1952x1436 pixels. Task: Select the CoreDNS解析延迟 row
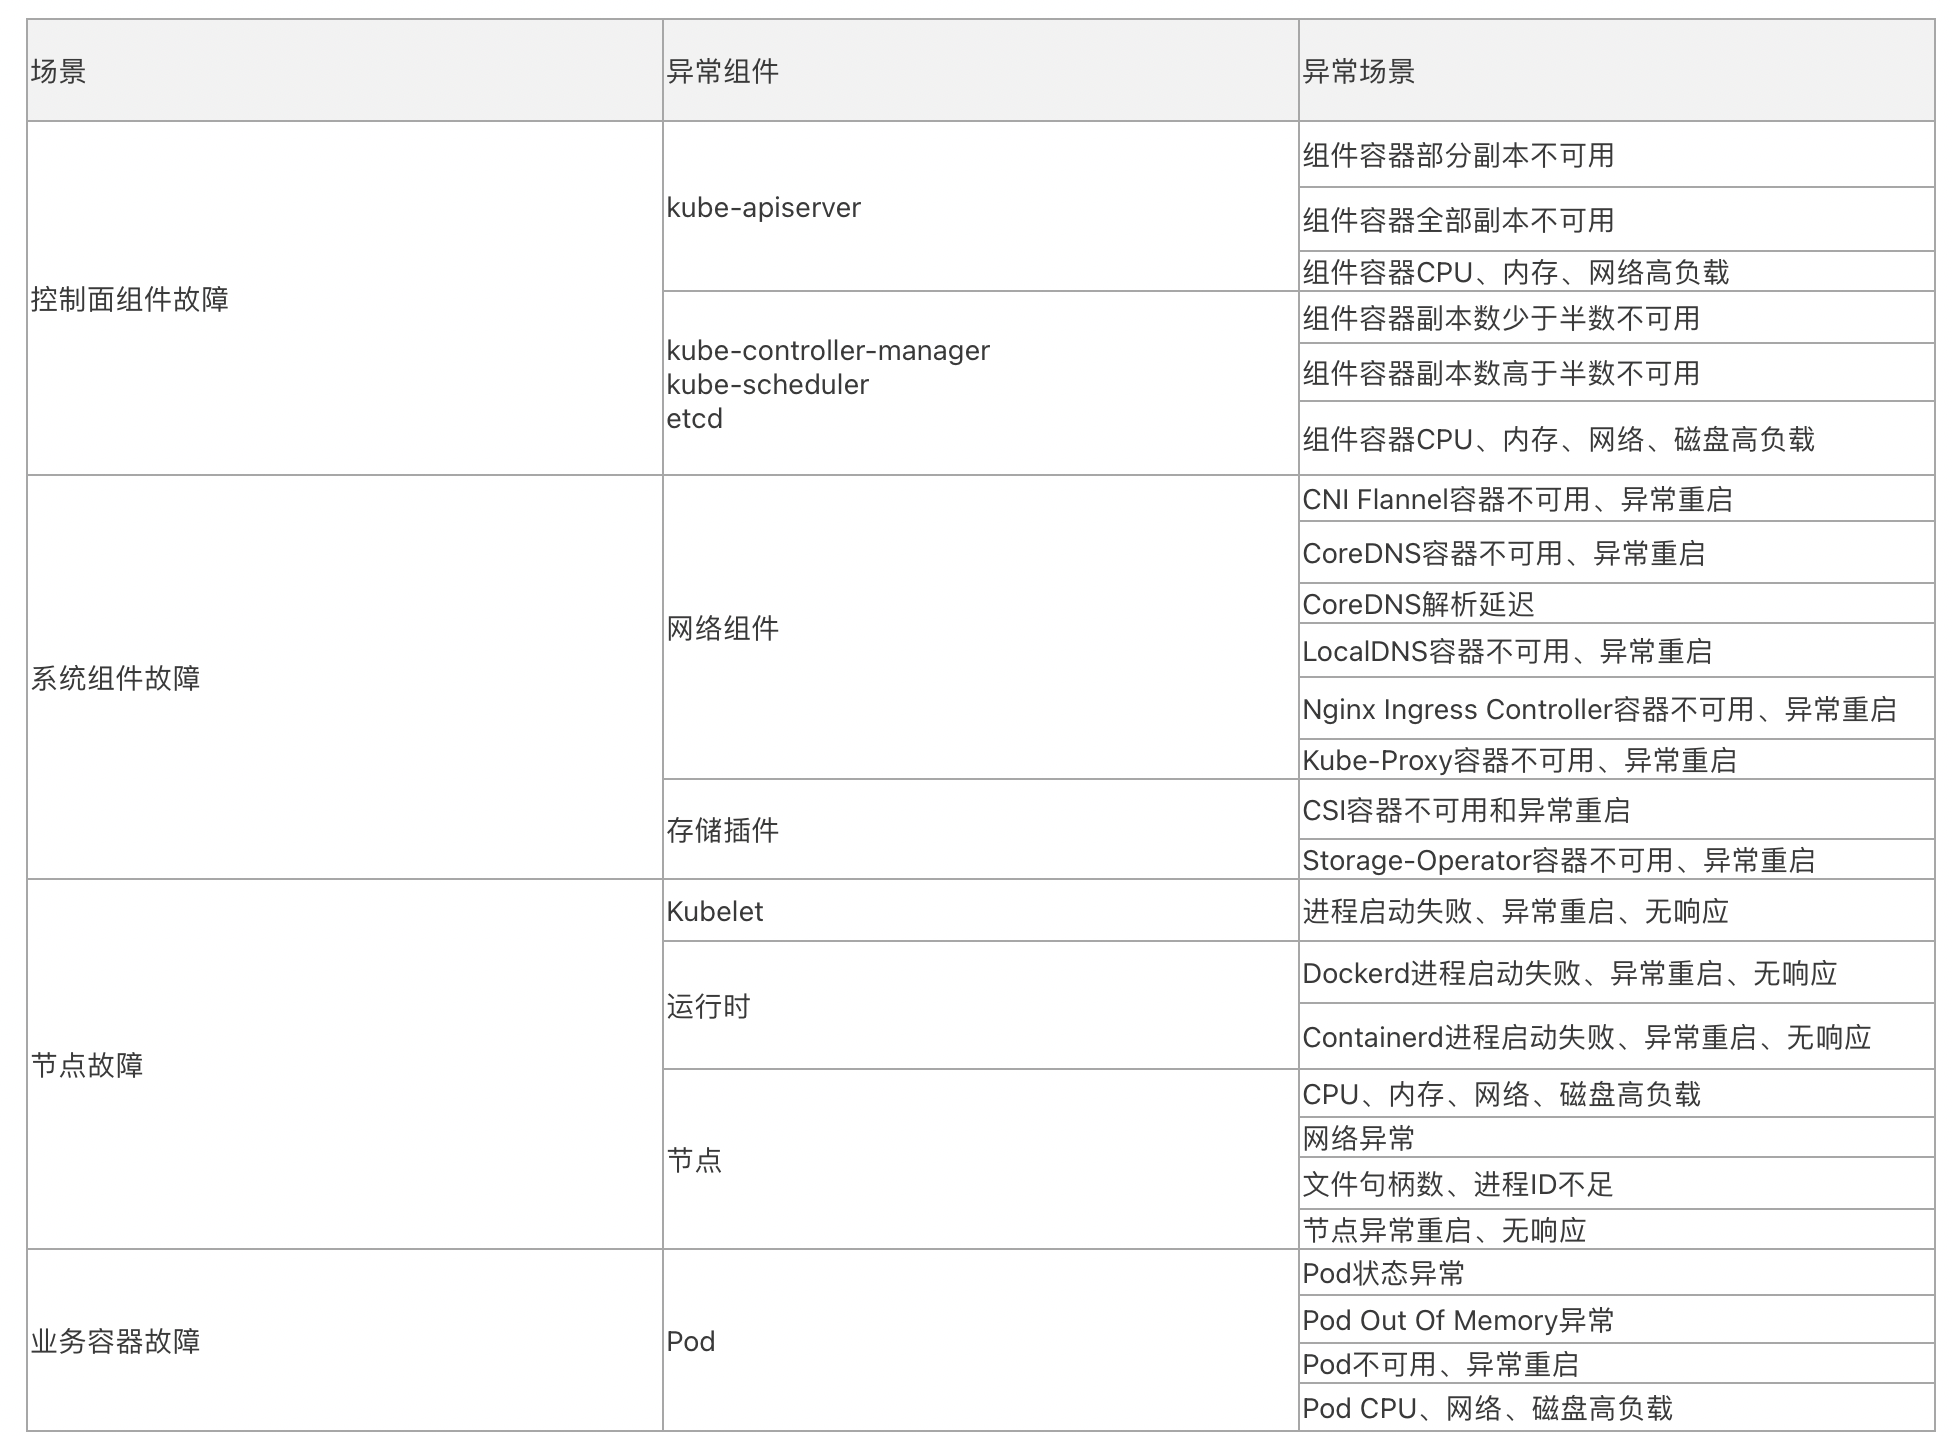1418,604
